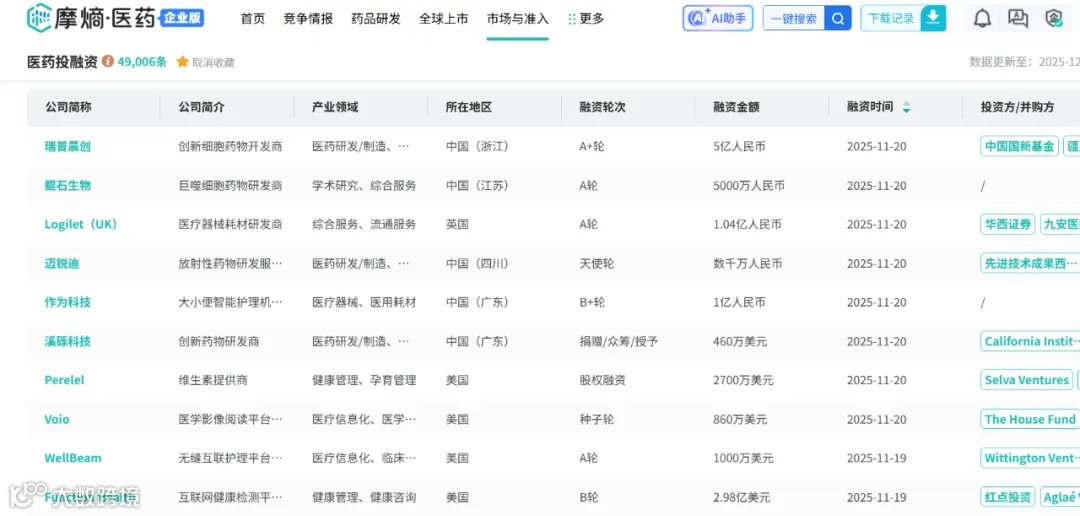Open 药品研发 menu

[x=376, y=19]
